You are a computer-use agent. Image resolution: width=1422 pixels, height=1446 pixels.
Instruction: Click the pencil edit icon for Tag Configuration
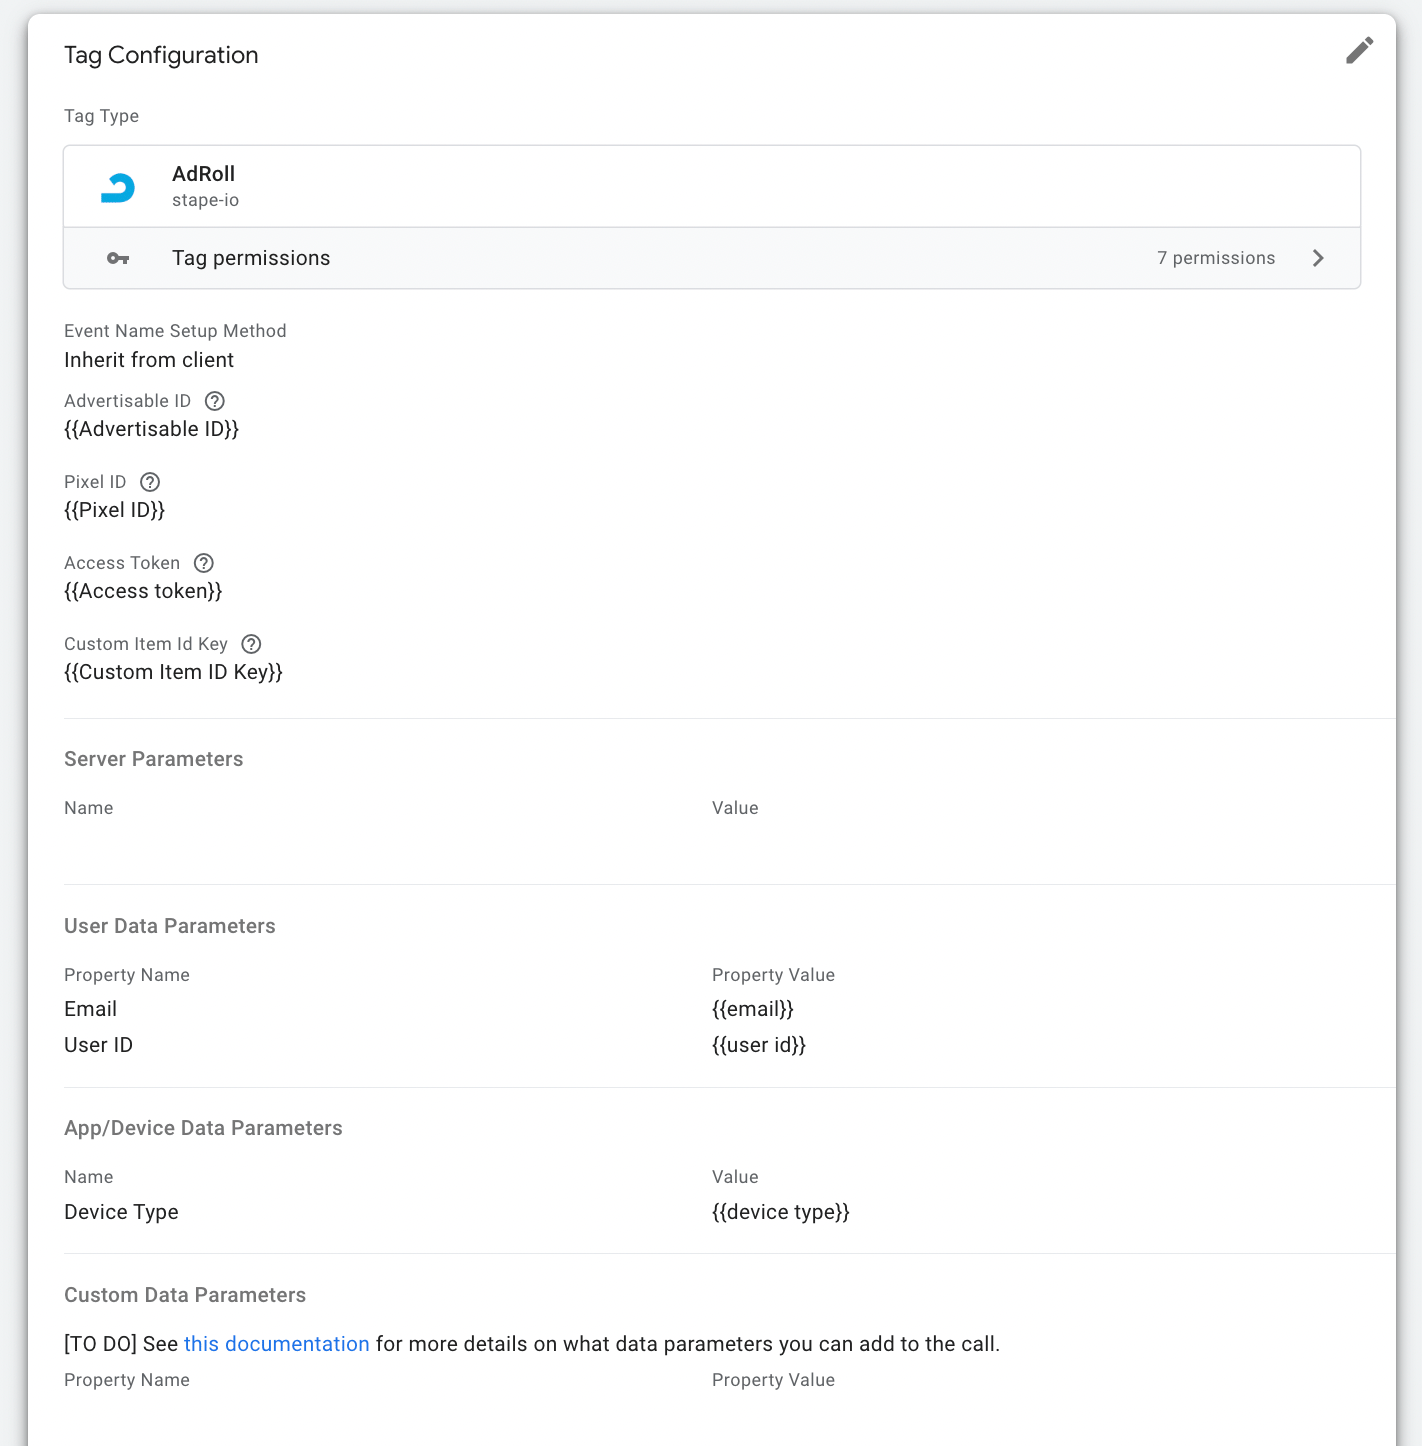[1359, 50]
